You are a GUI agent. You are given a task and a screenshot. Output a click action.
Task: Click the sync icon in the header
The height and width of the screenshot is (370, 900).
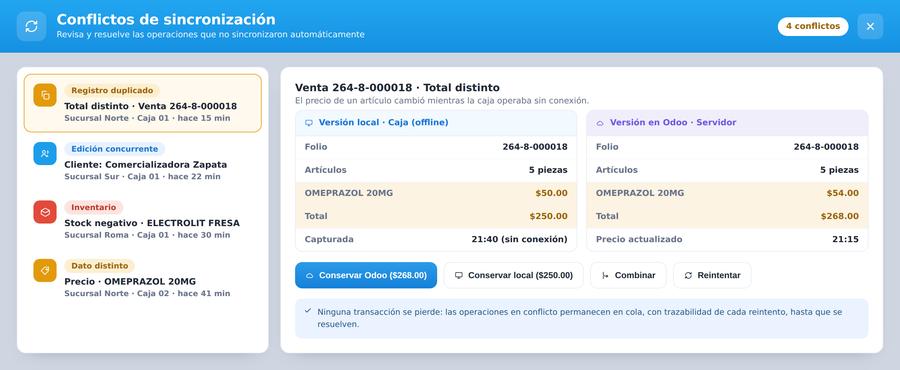(32, 26)
